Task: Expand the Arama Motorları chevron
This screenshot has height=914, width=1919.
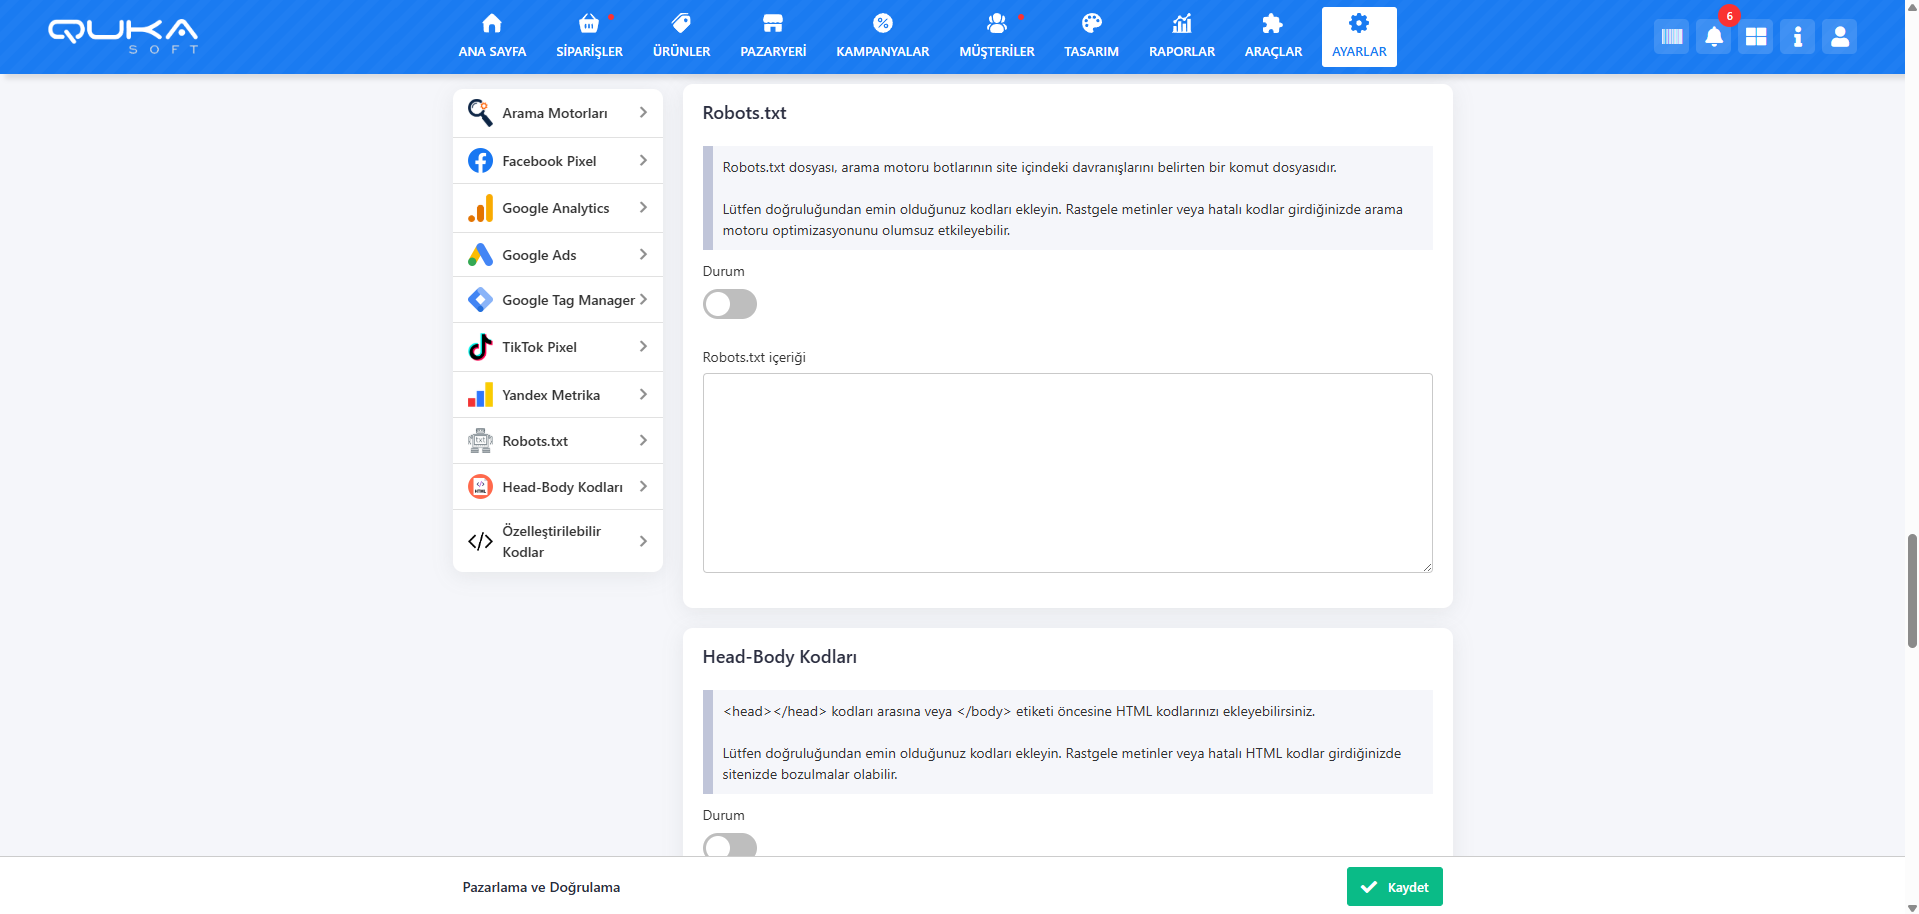Action: [643, 113]
